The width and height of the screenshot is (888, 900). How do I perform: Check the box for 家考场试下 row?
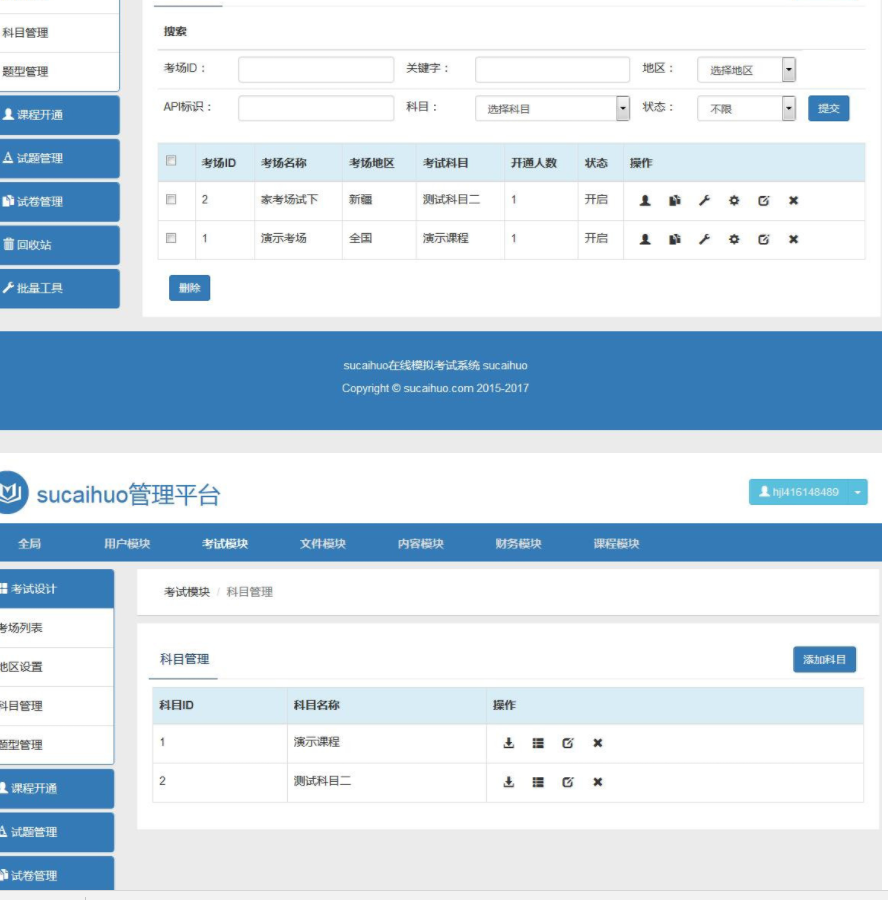point(171,200)
